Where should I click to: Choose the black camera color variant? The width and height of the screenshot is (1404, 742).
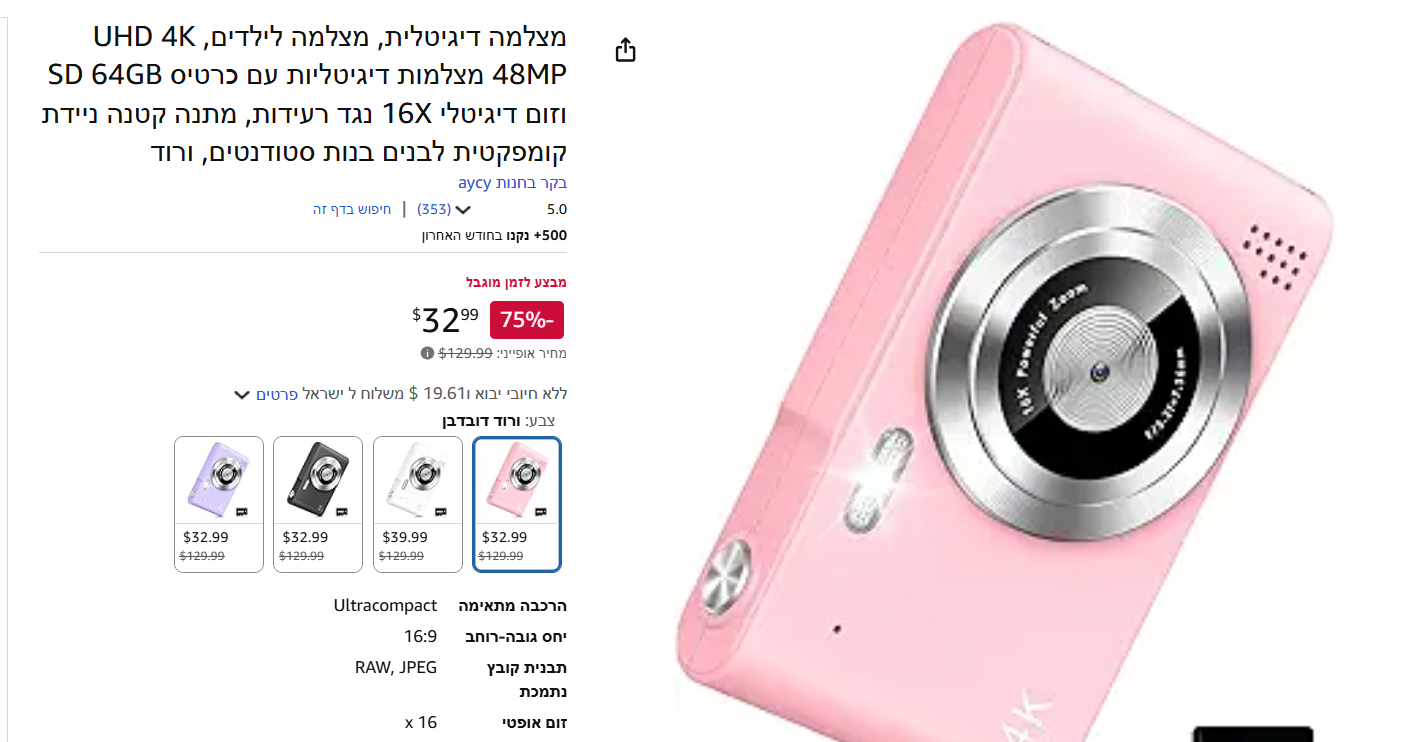pyautogui.click(x=318, y=505)
